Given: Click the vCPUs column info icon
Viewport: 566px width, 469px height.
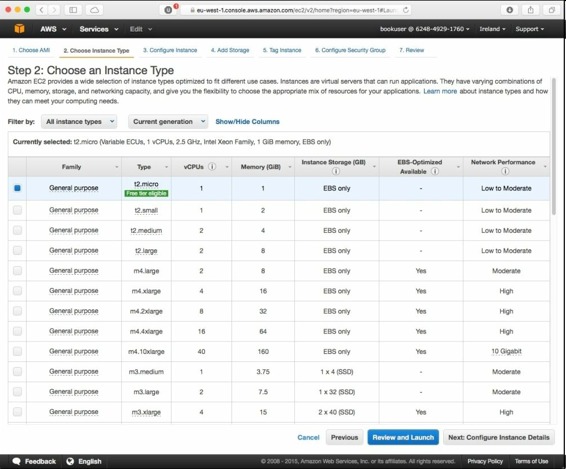Looking at the screenshot, I should coord(212,166).
